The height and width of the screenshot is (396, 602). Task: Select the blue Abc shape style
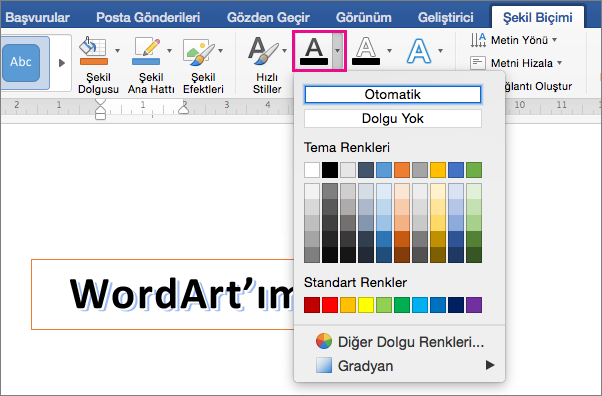pos(21,63)
